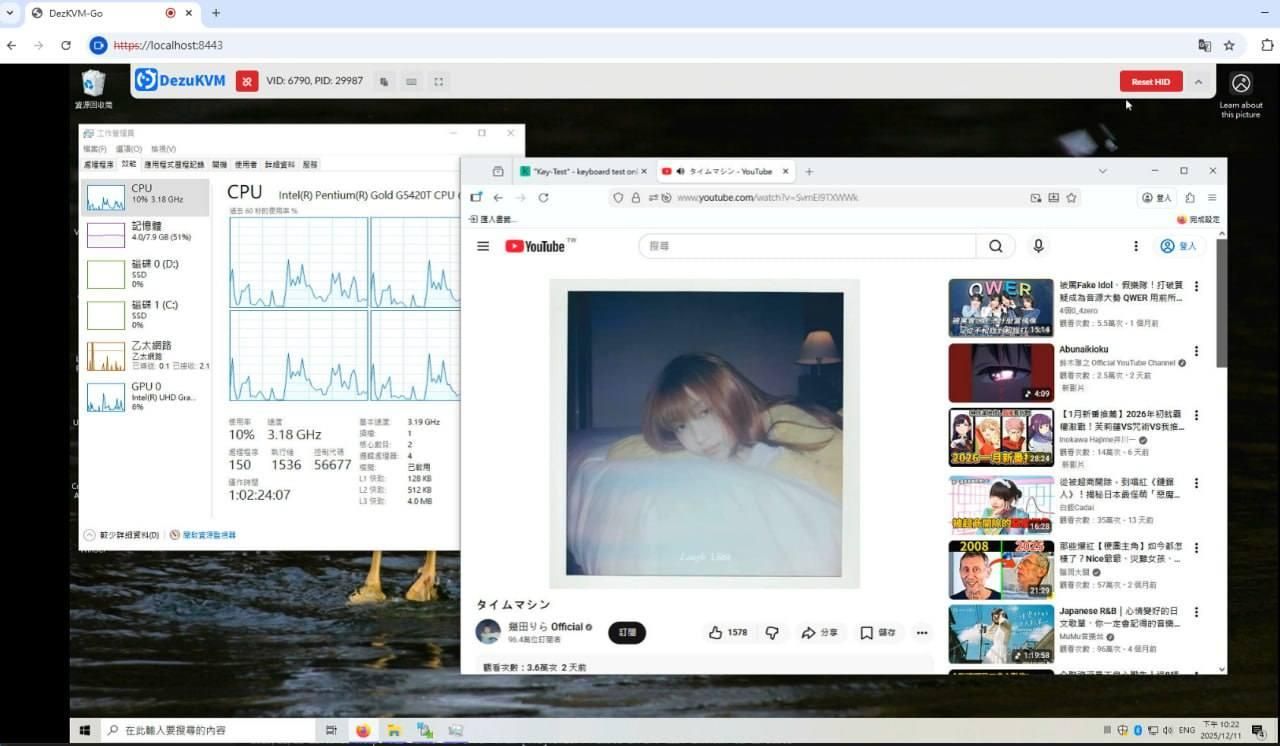Click the 訂閱 subscribe button

tap(627, 632)
